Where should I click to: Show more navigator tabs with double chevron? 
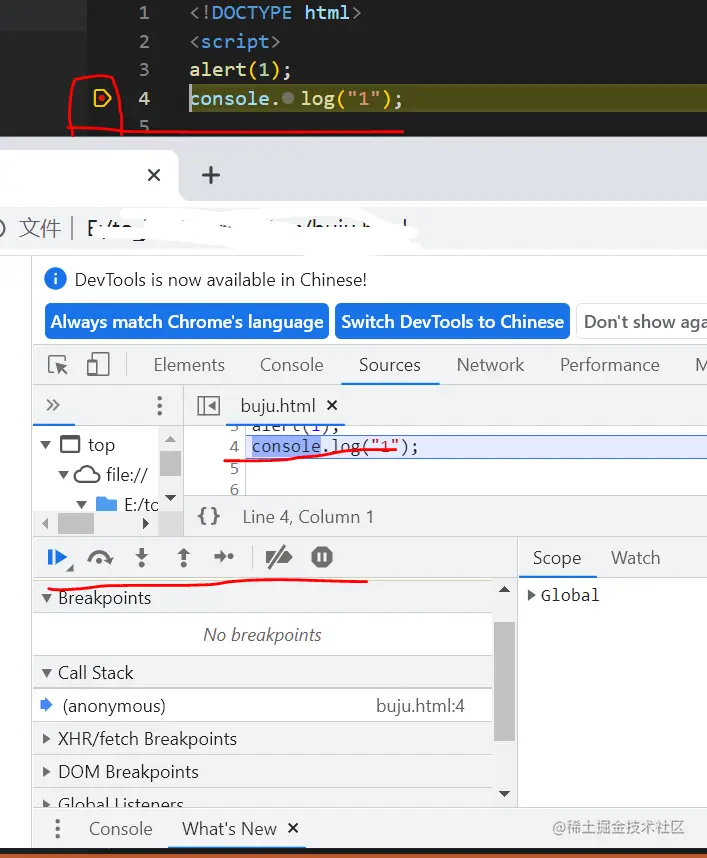(x=53, y=405)
